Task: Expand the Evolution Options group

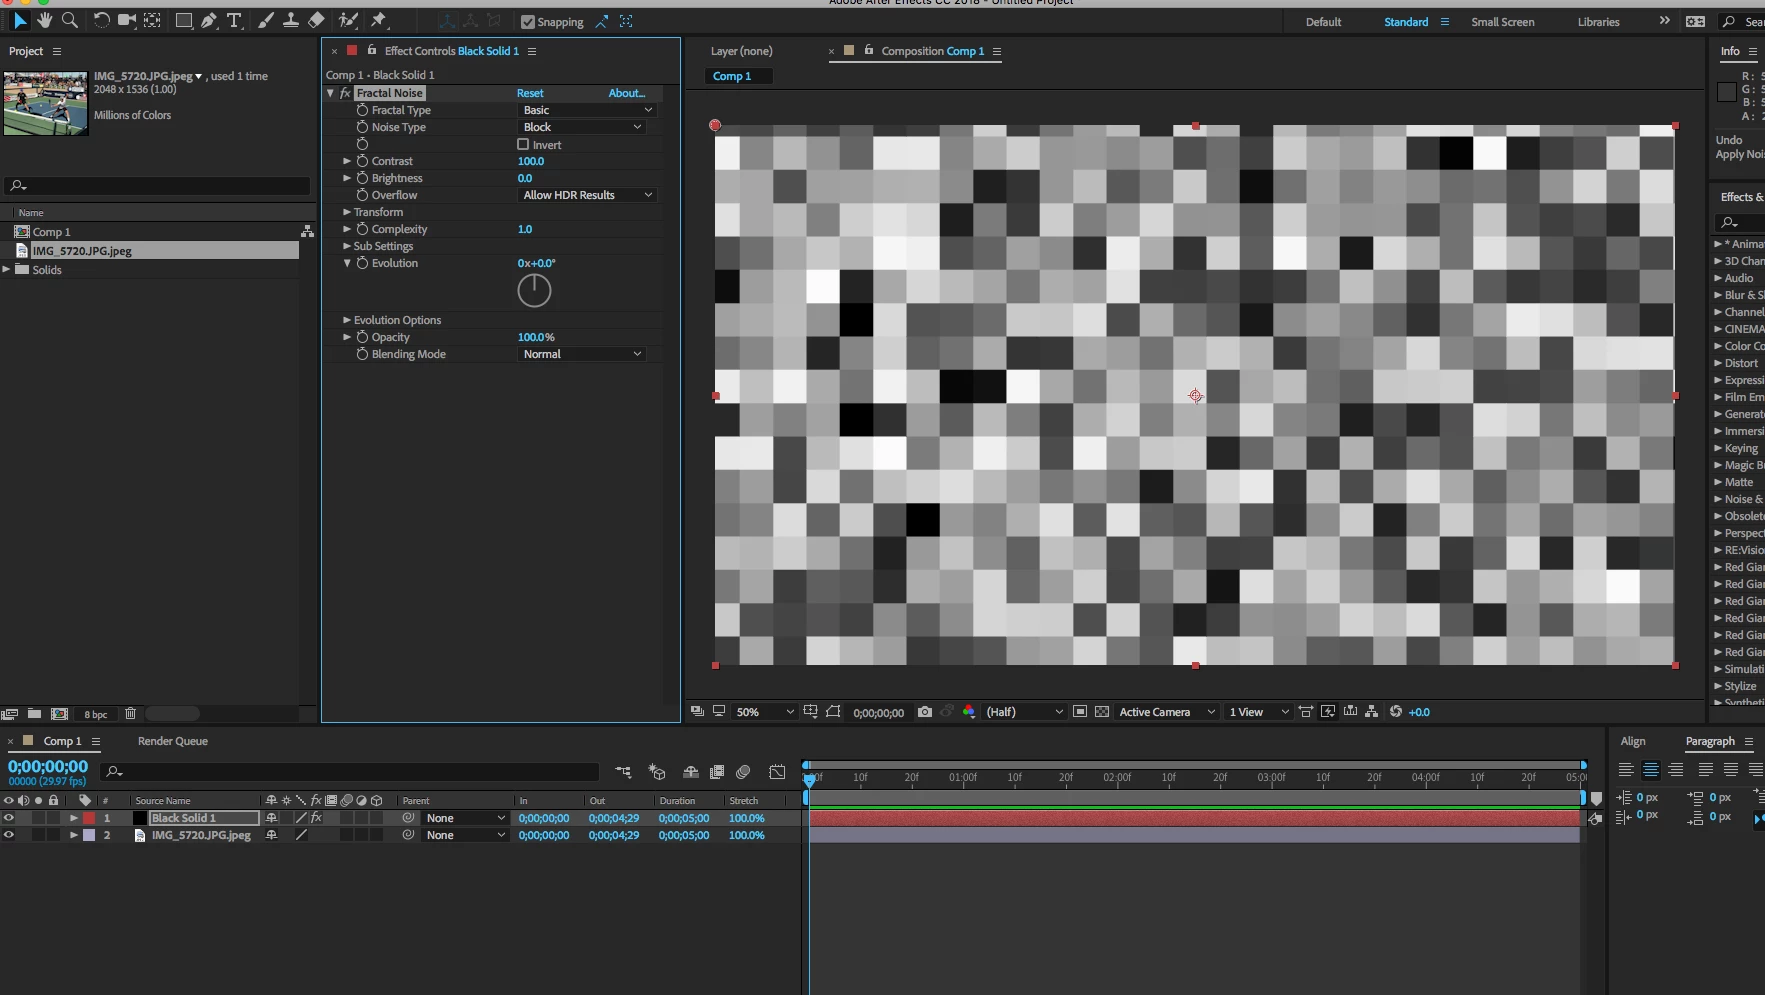Action: coord(347,320)
